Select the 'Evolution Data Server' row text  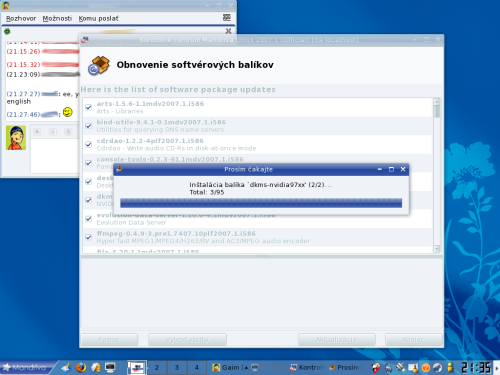131,222
